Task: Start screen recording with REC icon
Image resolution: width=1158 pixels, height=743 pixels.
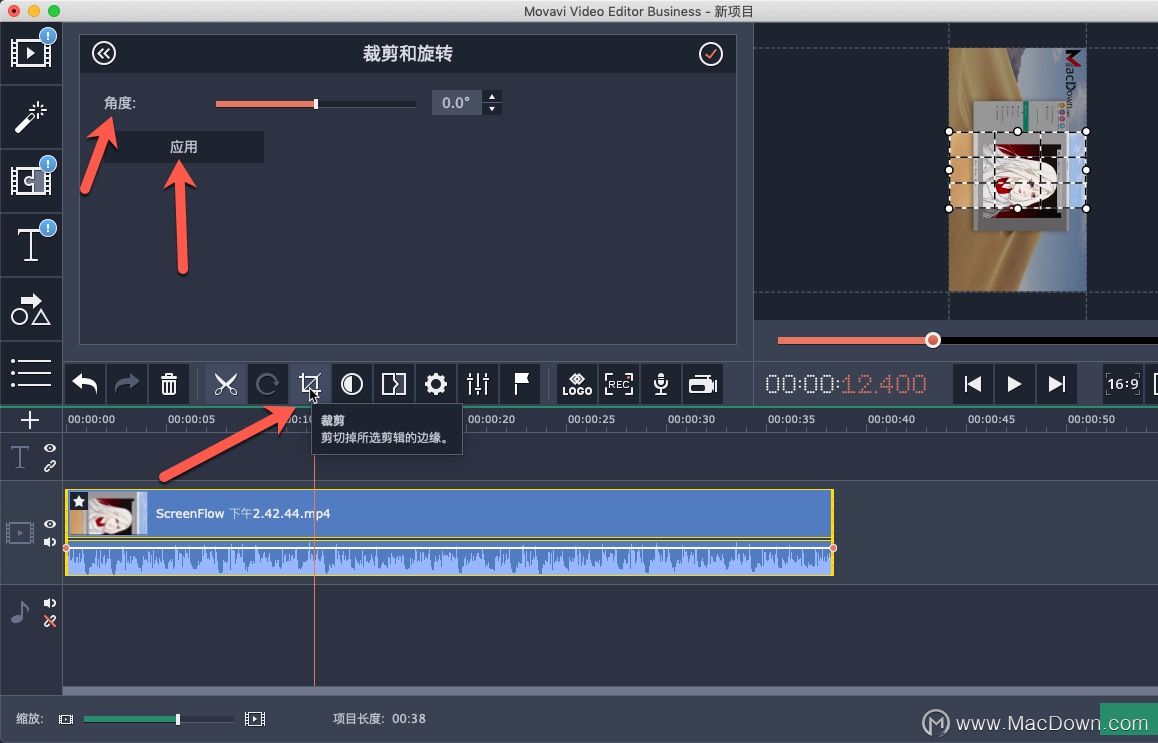Action: [x=619, y=384]
